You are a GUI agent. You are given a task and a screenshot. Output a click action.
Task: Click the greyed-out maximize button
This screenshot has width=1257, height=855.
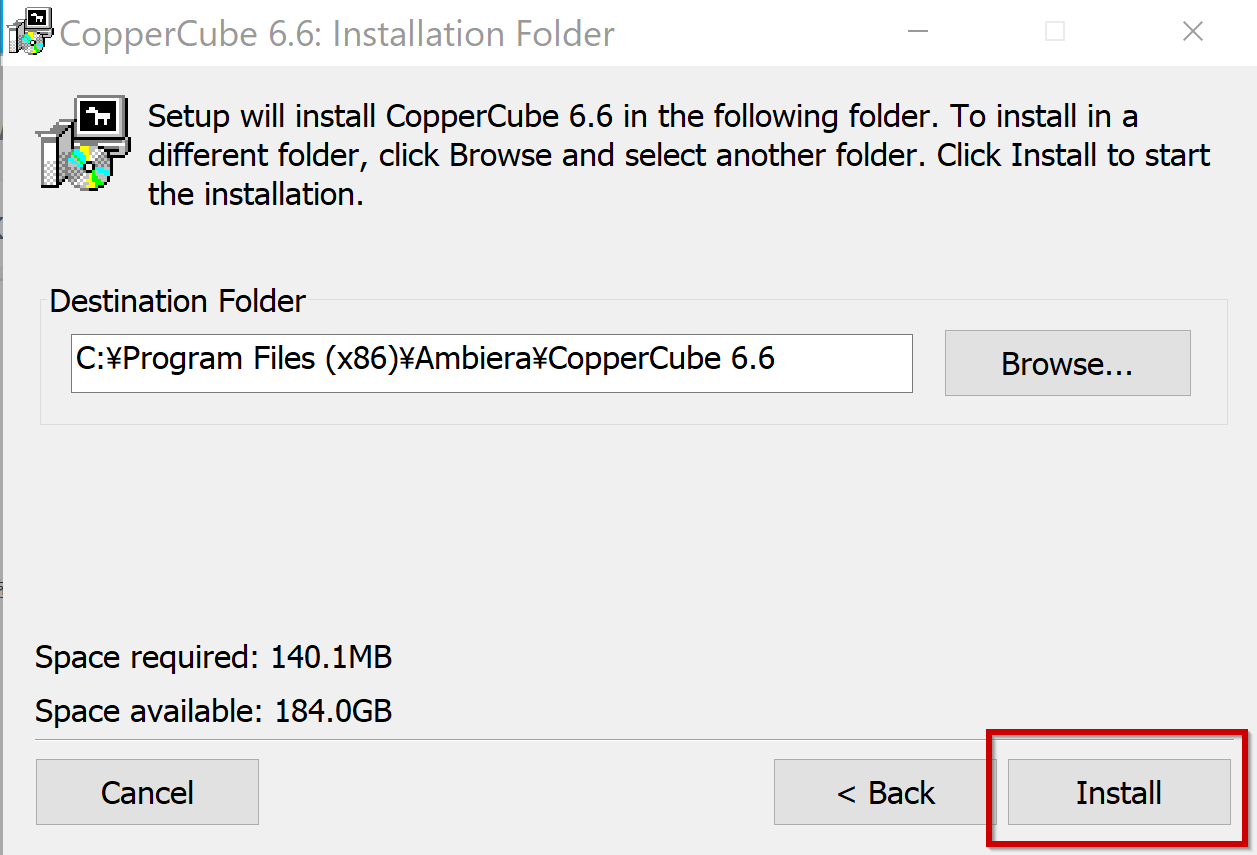1054,32
